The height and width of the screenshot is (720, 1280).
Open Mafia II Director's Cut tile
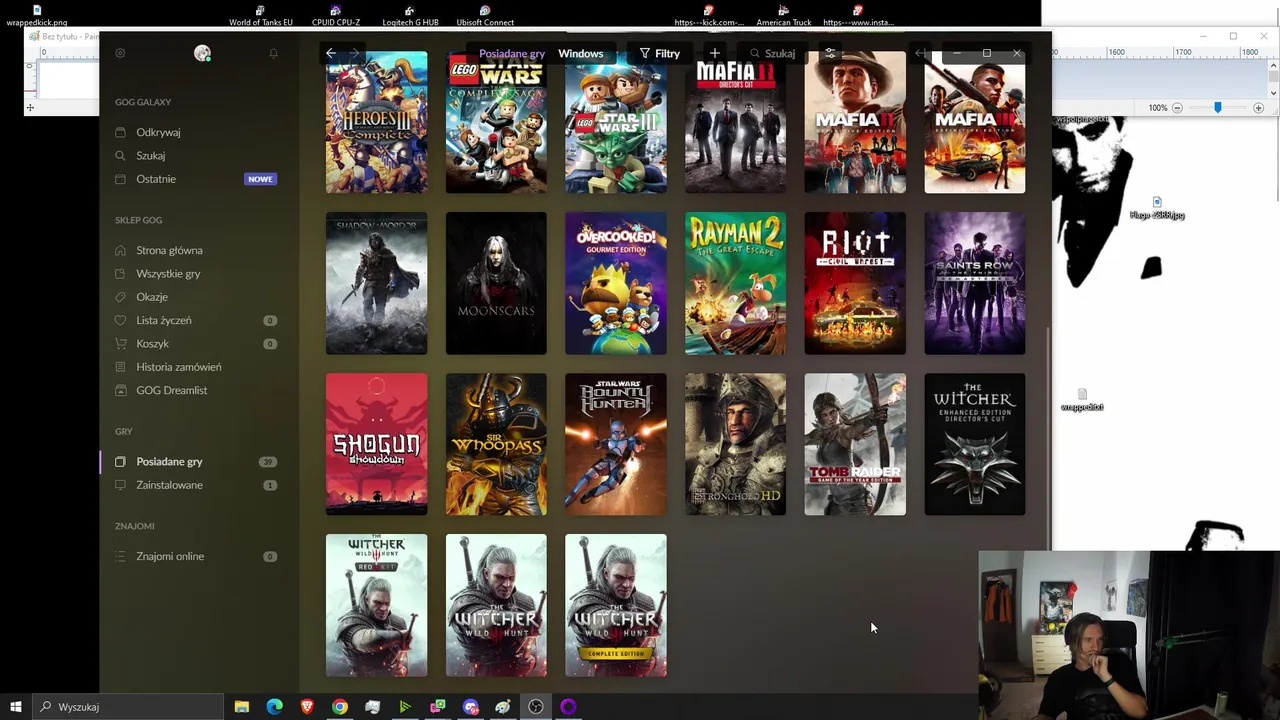(735, 122)
